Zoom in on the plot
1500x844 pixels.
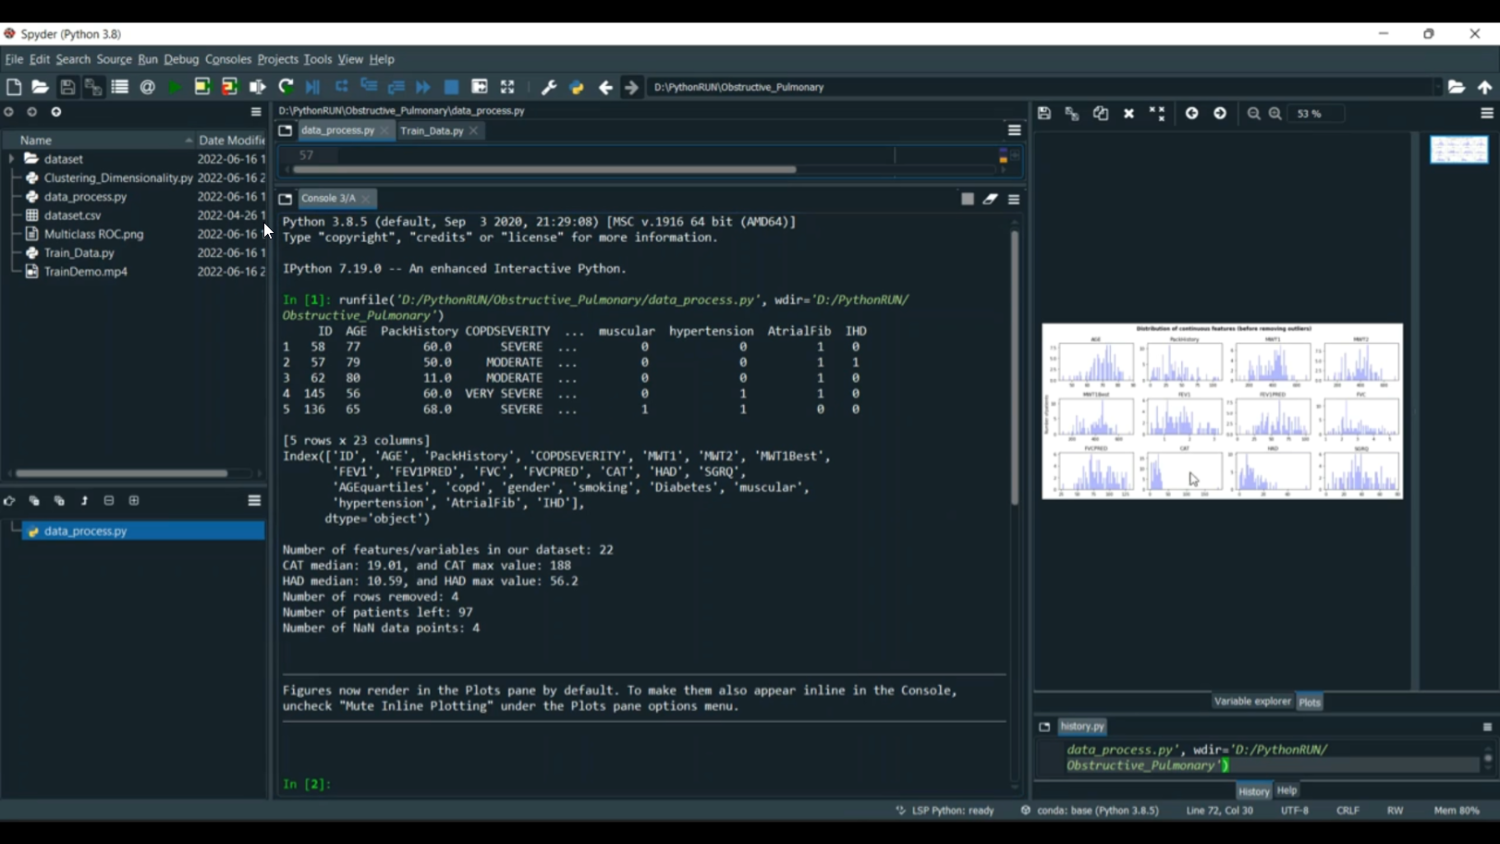(1275, 114)
